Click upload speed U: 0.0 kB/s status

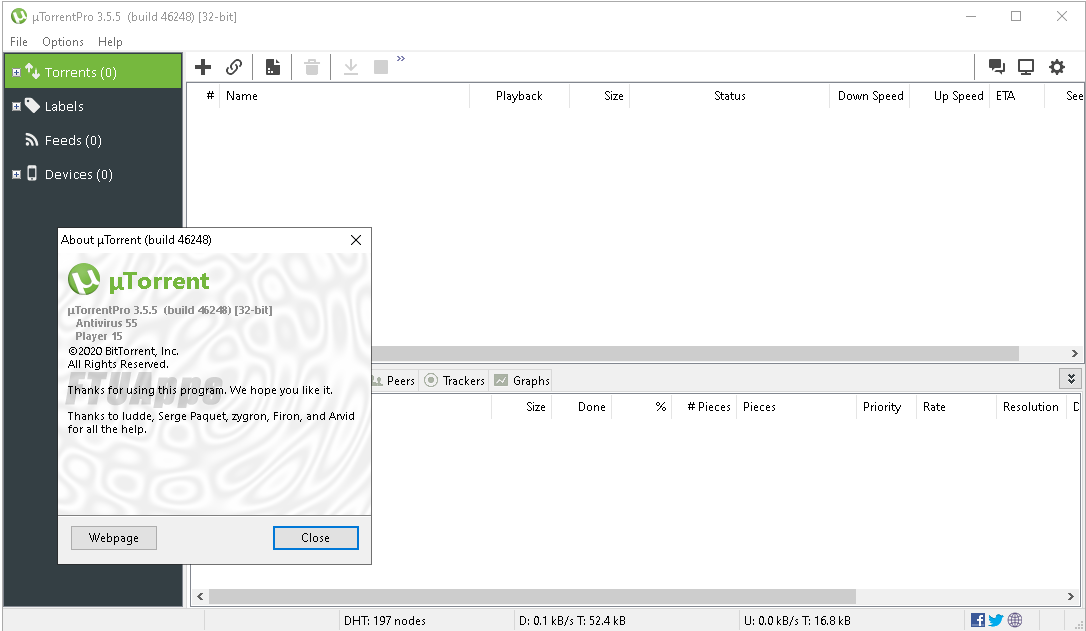click(797, 621)
